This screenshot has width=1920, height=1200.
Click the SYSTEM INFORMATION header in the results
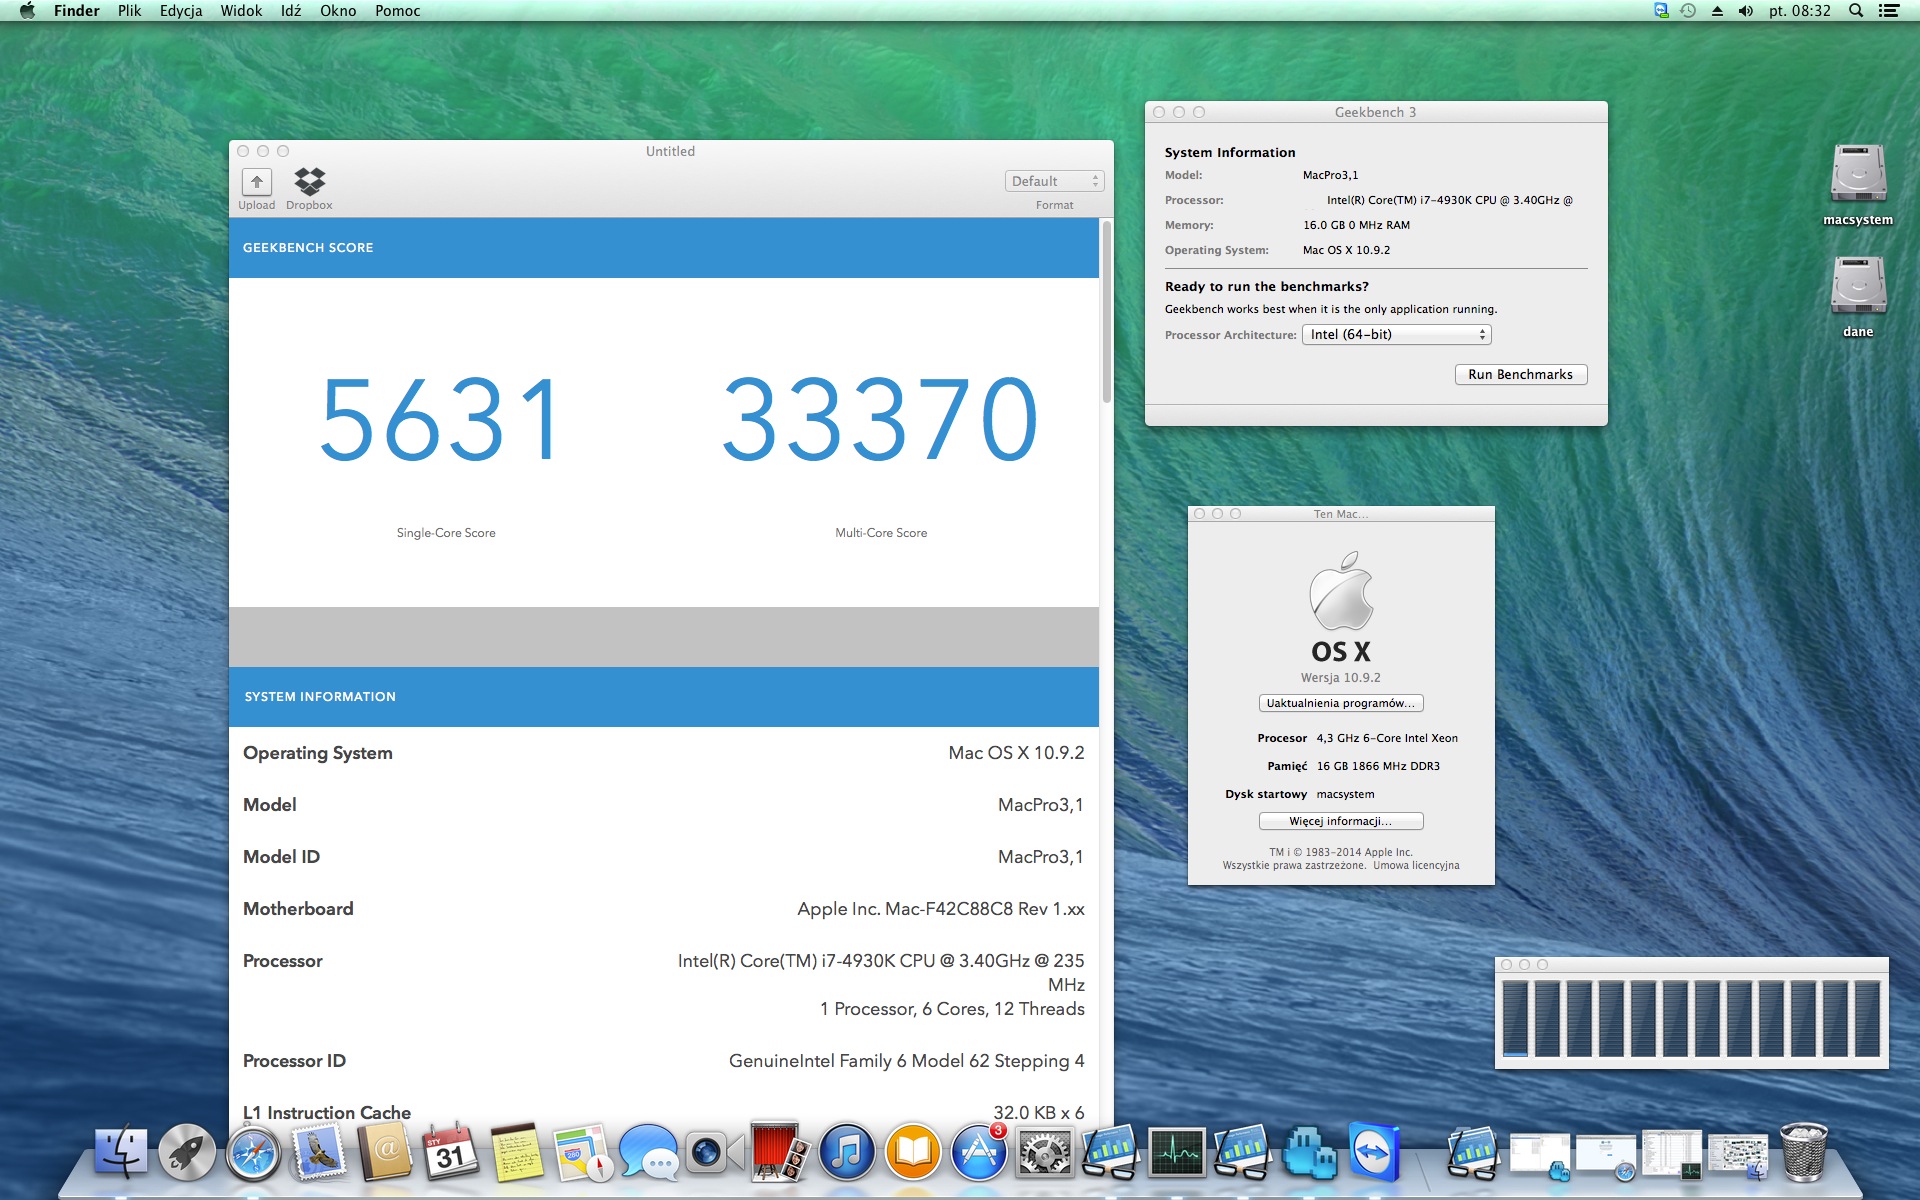pos(320,697)
